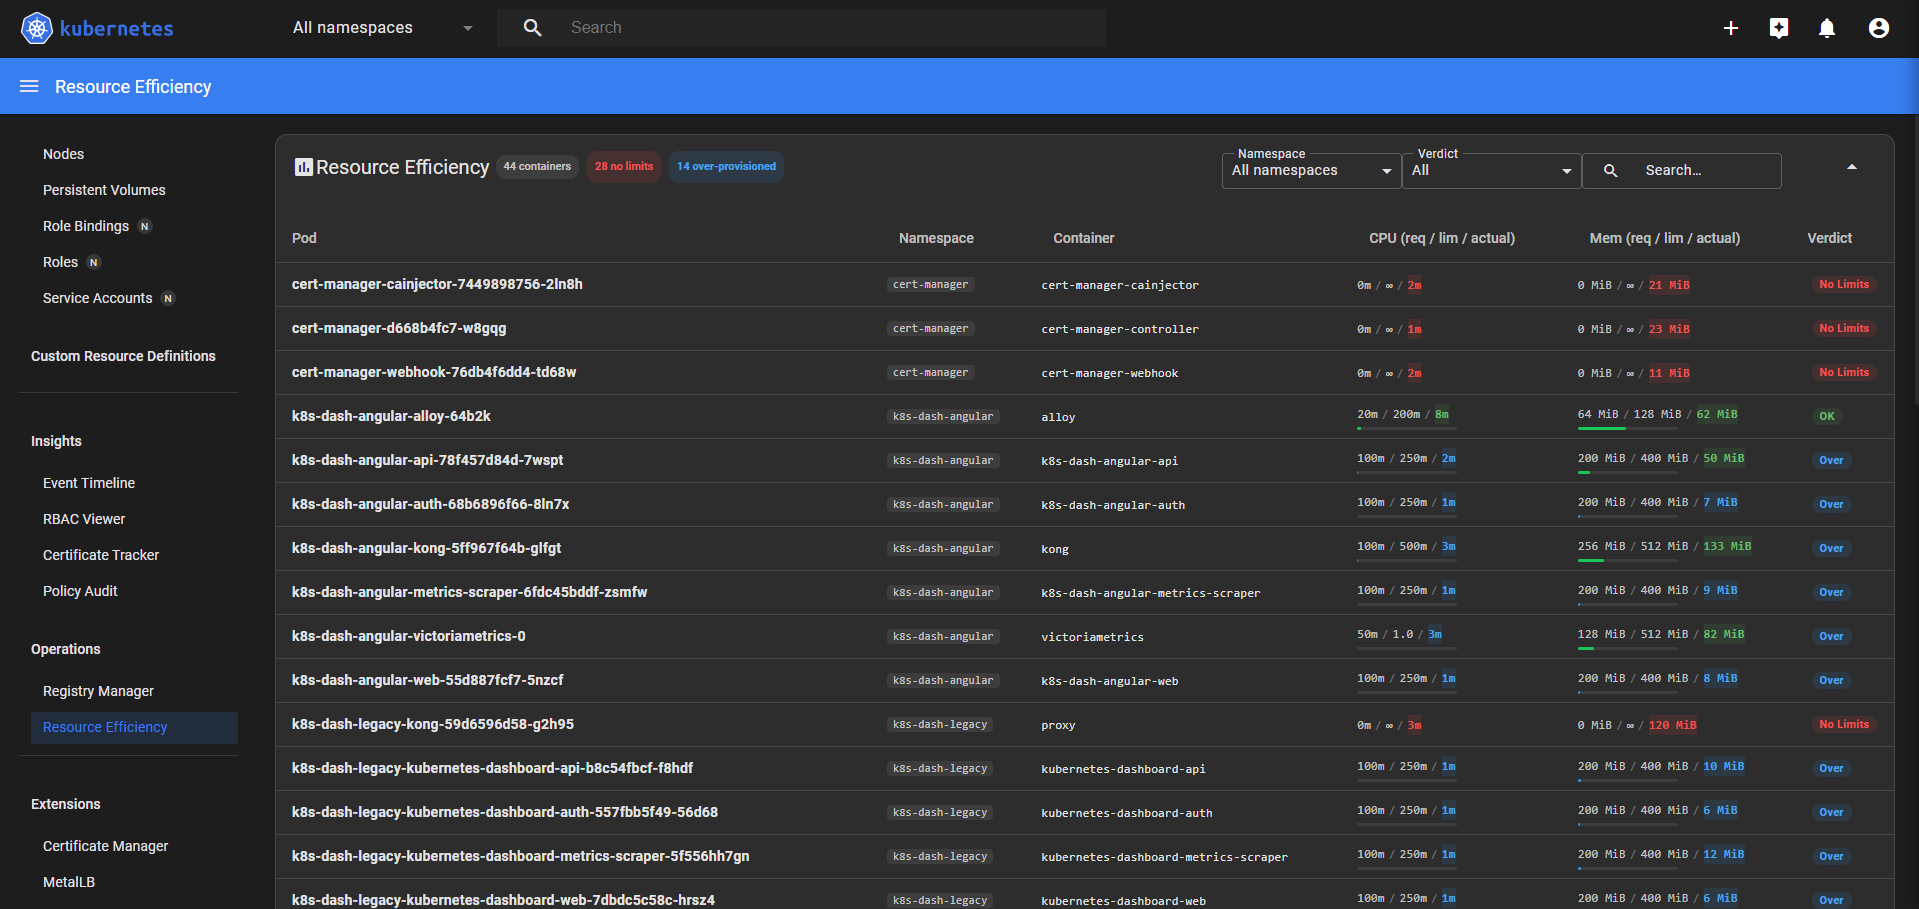Open the Verdict filter dropdown
Screen dimensions: 1919x909
point(1491,171)
